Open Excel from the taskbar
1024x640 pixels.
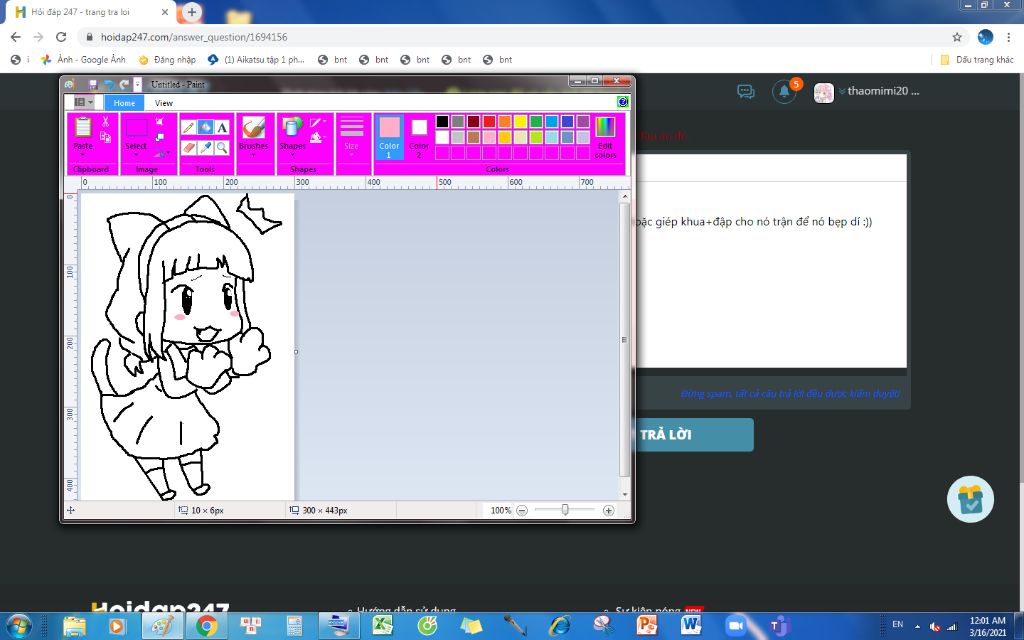(382, 626)
